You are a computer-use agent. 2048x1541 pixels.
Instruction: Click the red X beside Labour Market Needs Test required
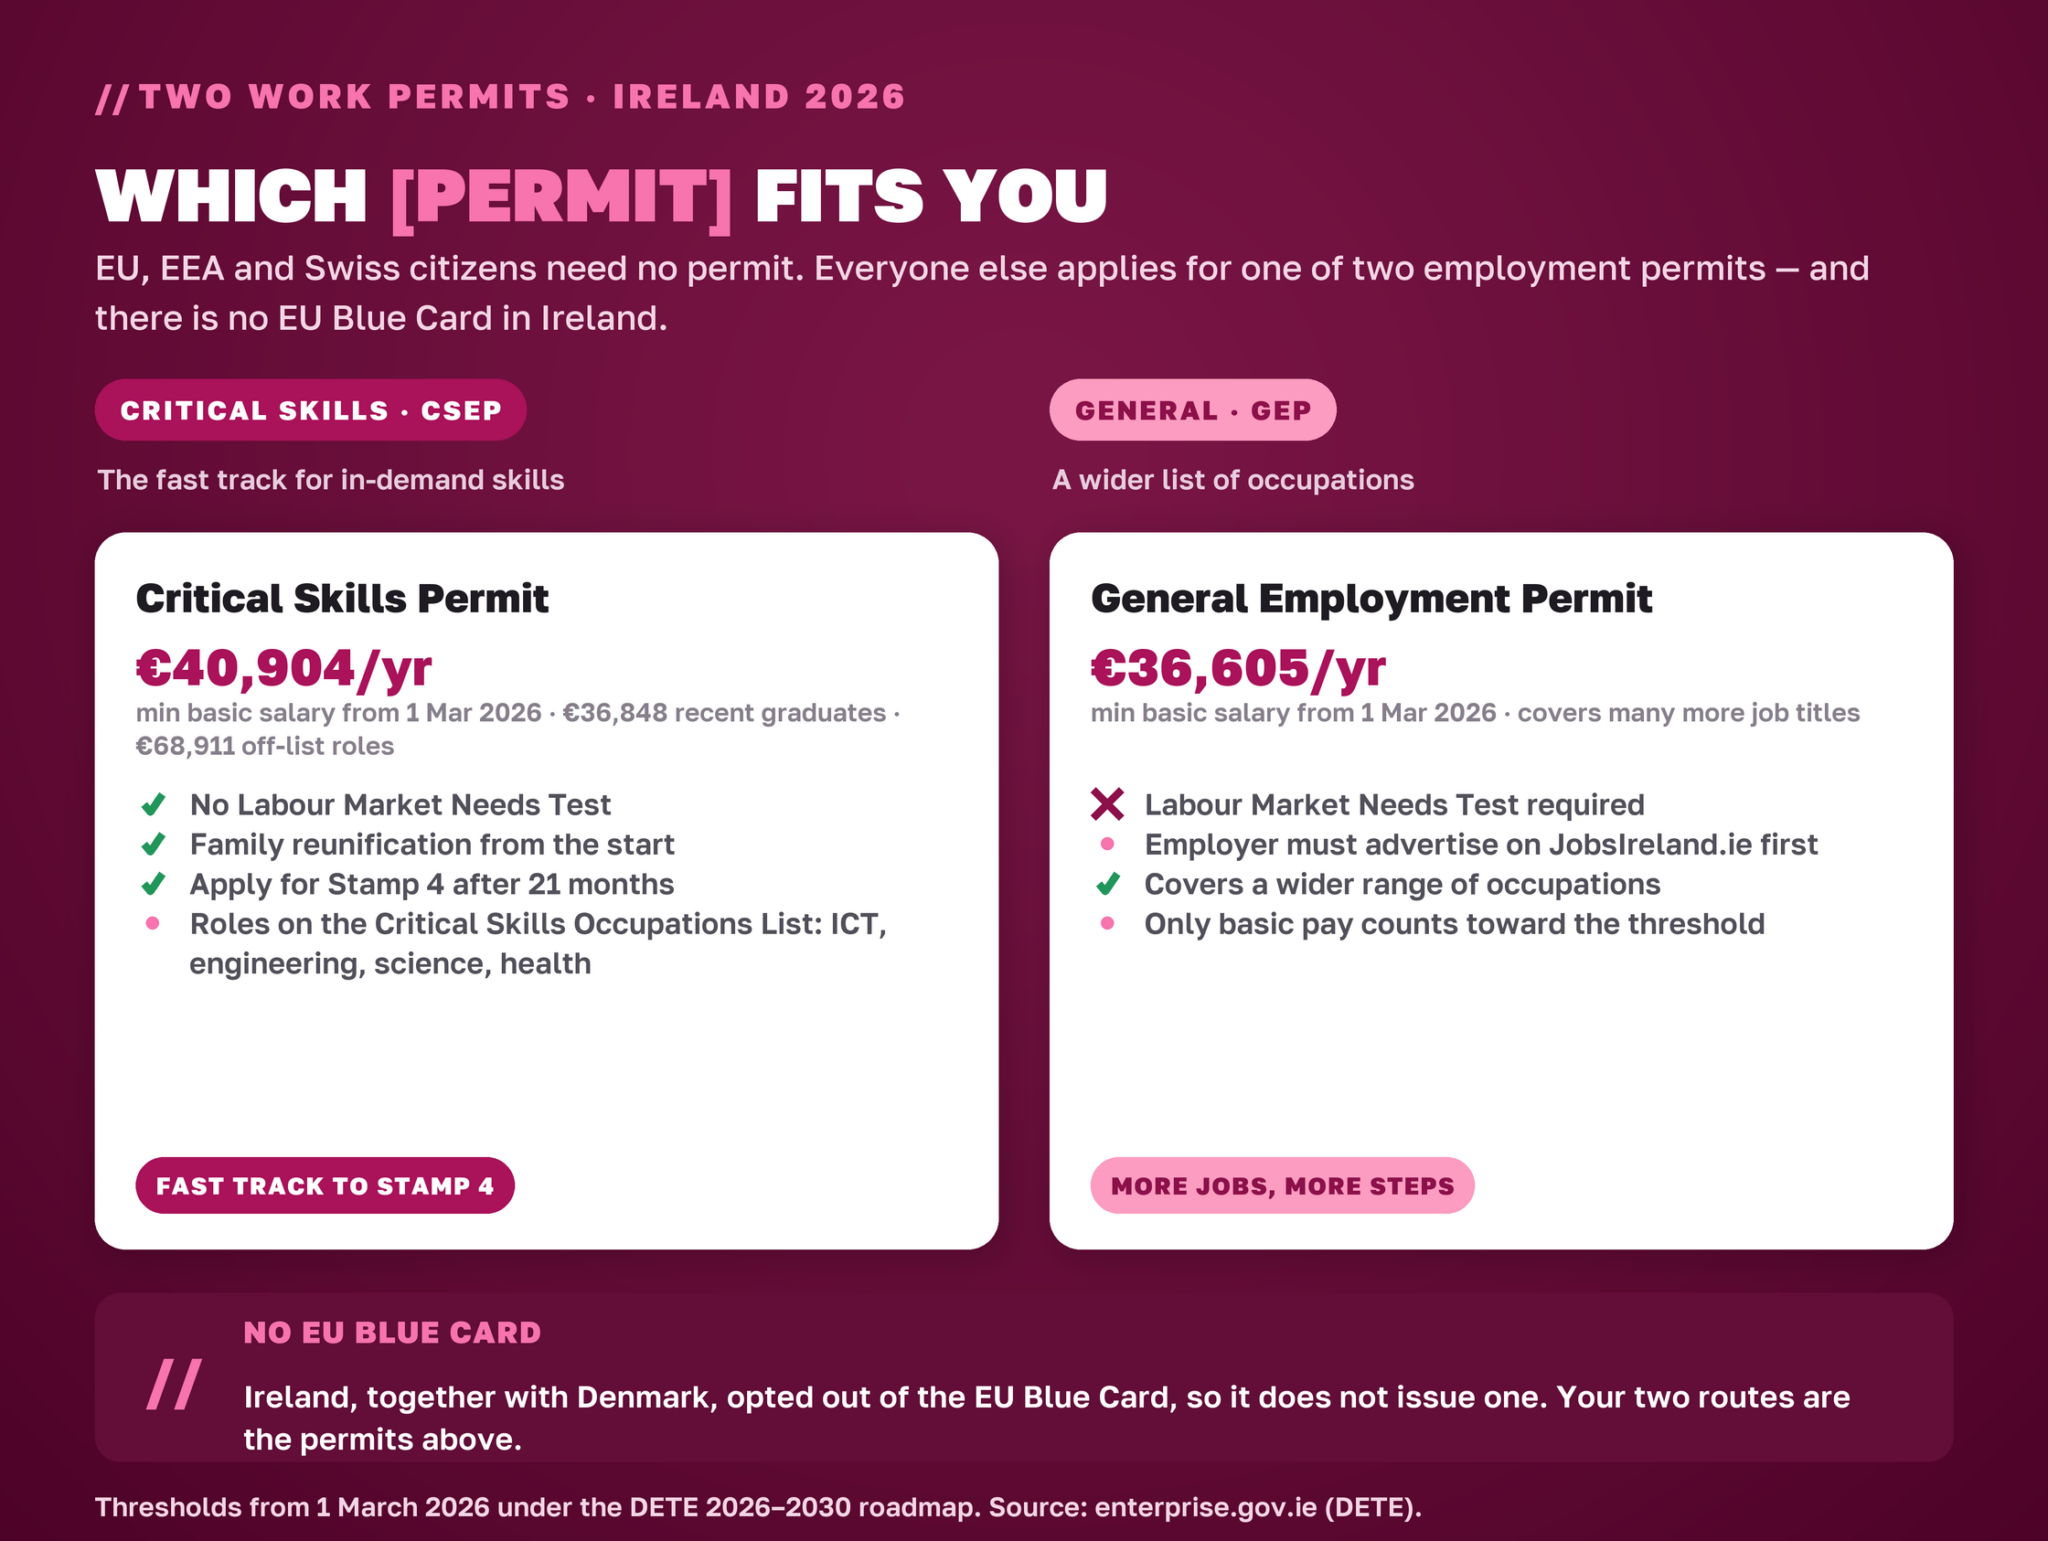click(x=1107, y=804)
